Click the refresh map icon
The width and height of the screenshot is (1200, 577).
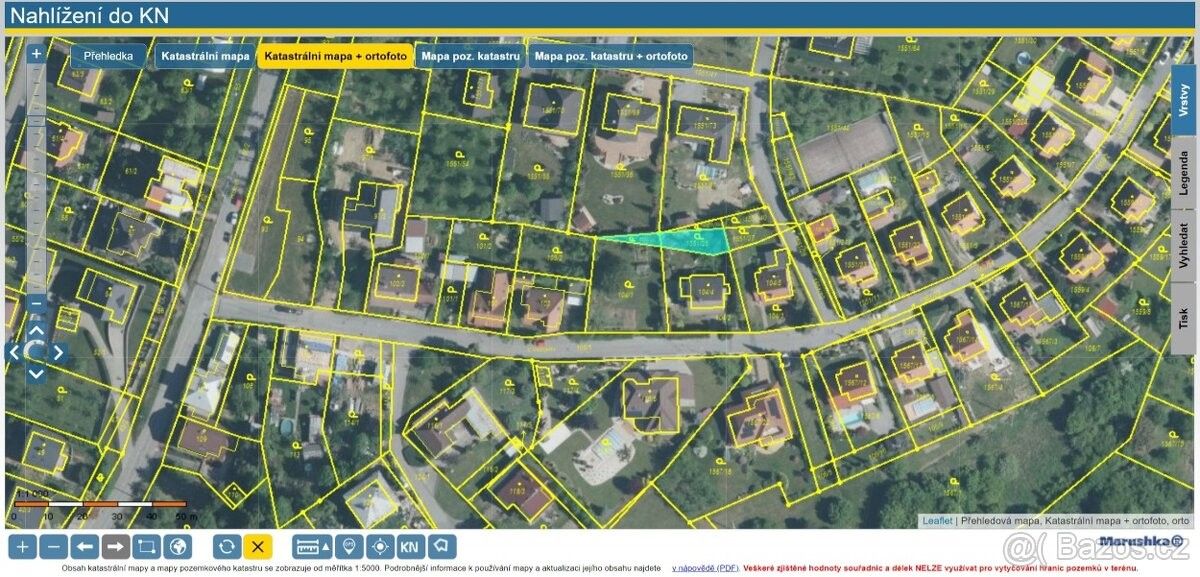227,547
